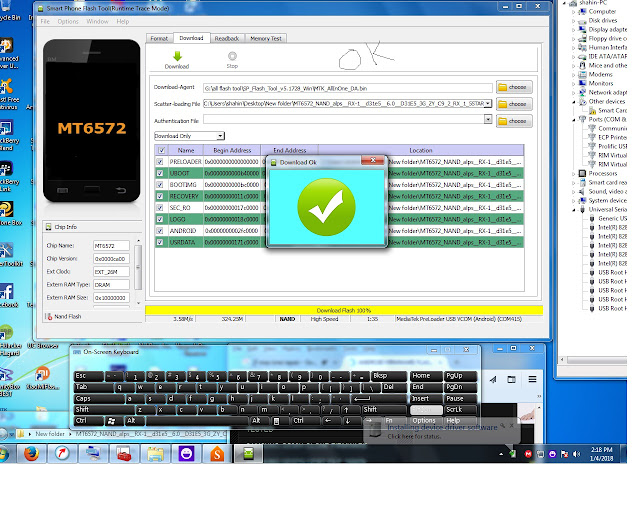Uncheck the SEC_RO partition checkbox

tap(160, 208)
